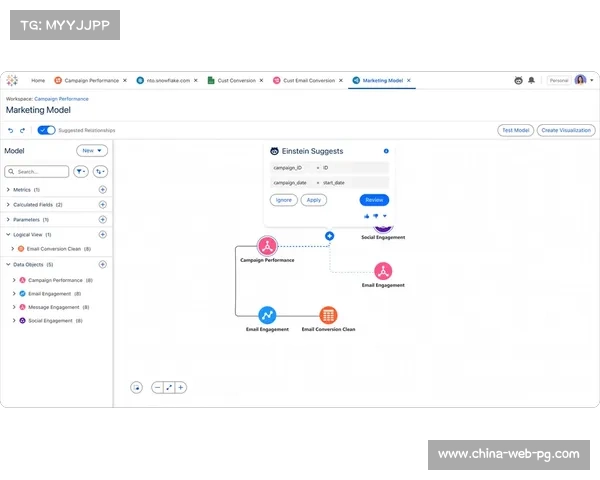This screenshot has width=600, height=480.
Task: Give thumbs up to Einstein suggestion
Action: 367,215
